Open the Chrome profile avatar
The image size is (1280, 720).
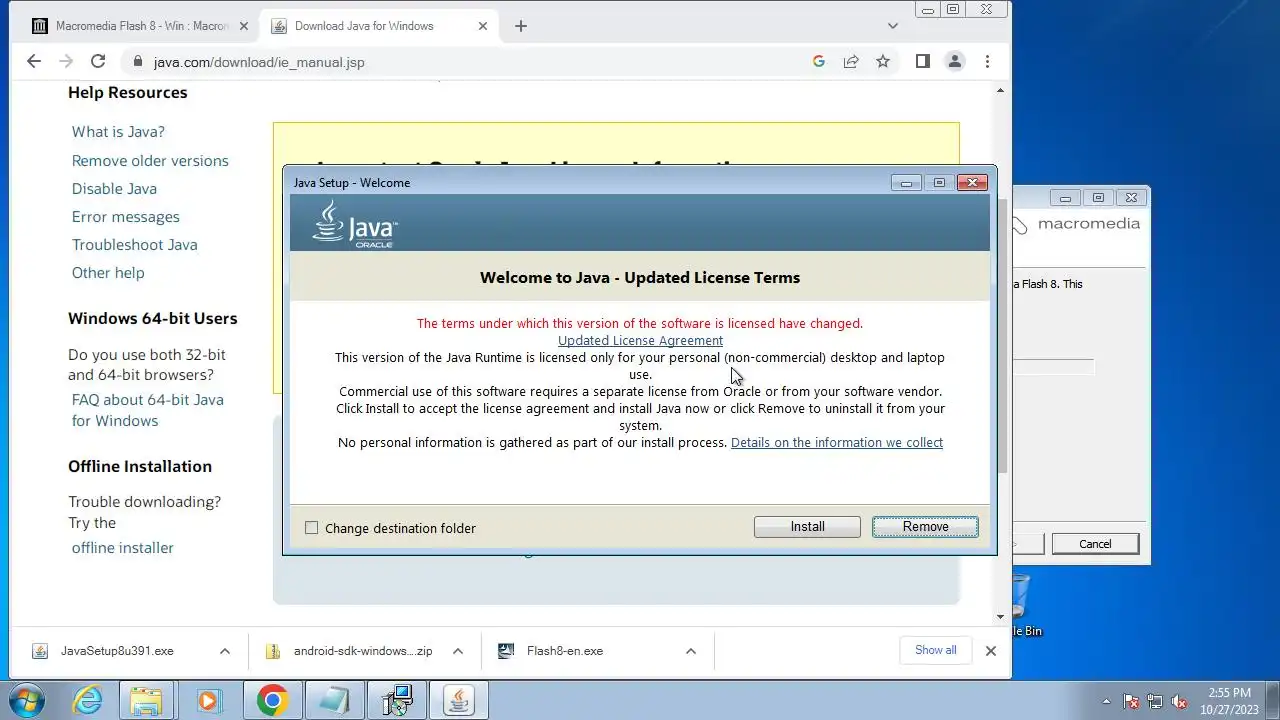(955, 62)
